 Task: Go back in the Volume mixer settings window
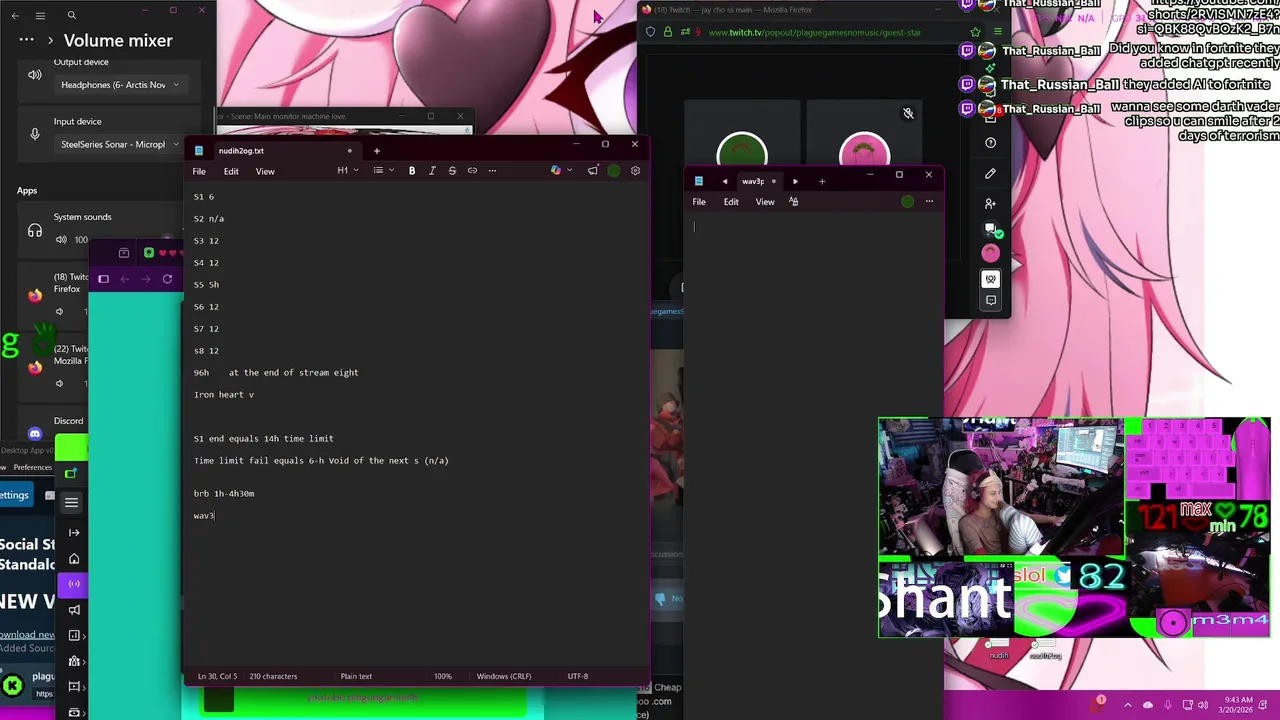coord(15,15)
